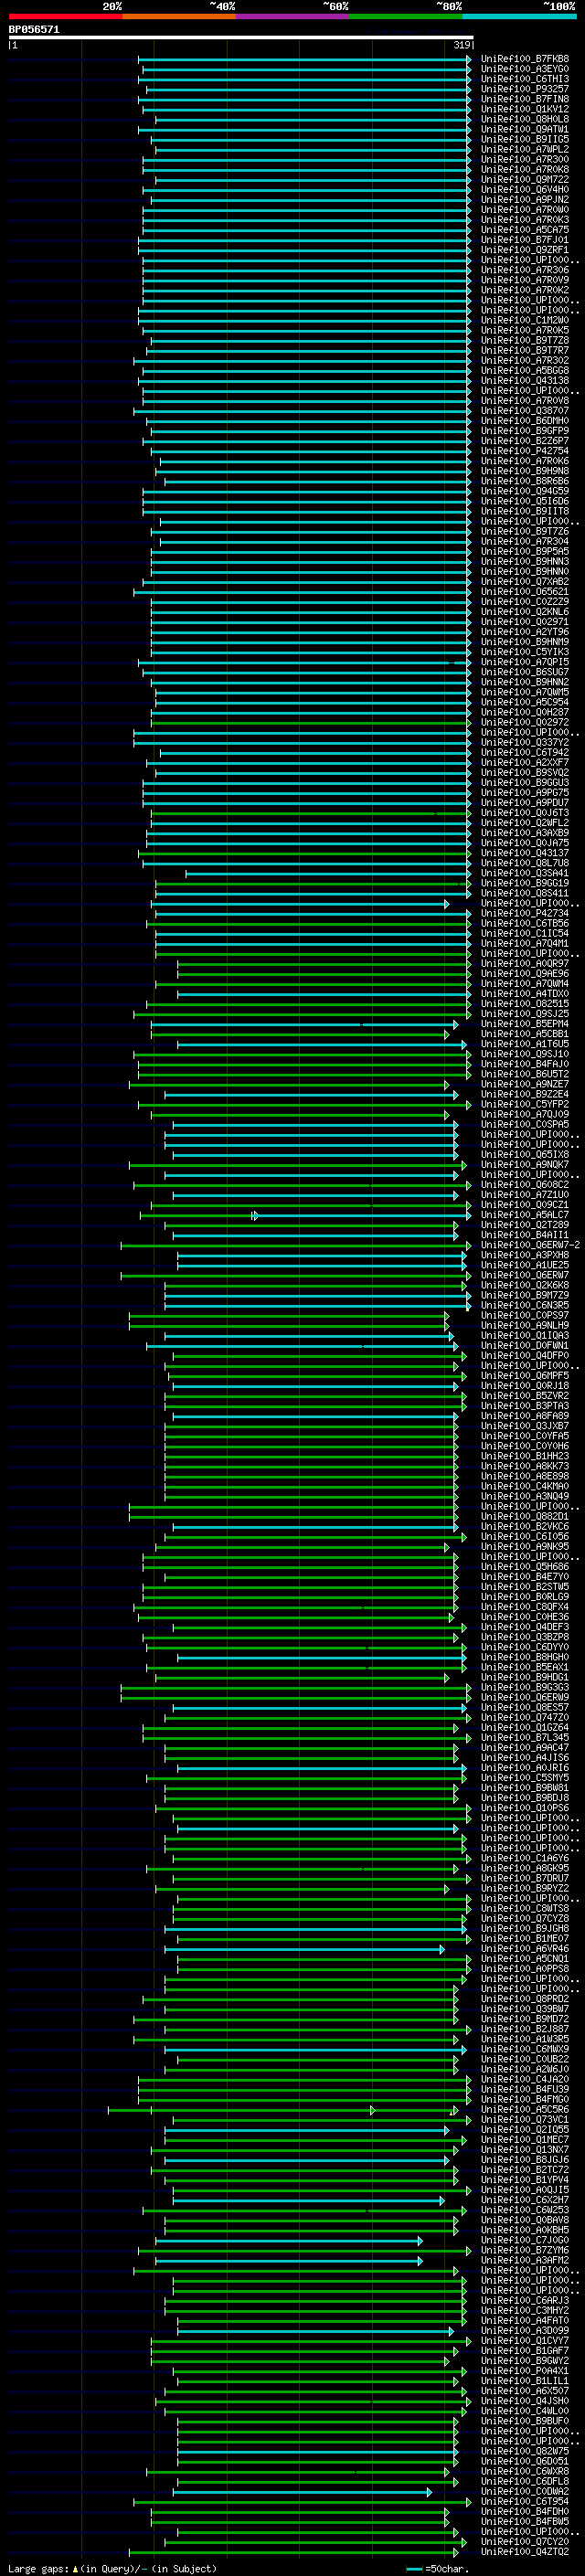Click the UniRef100_P42754 entry
The image size is (585, 2576).
click(525, 451)
